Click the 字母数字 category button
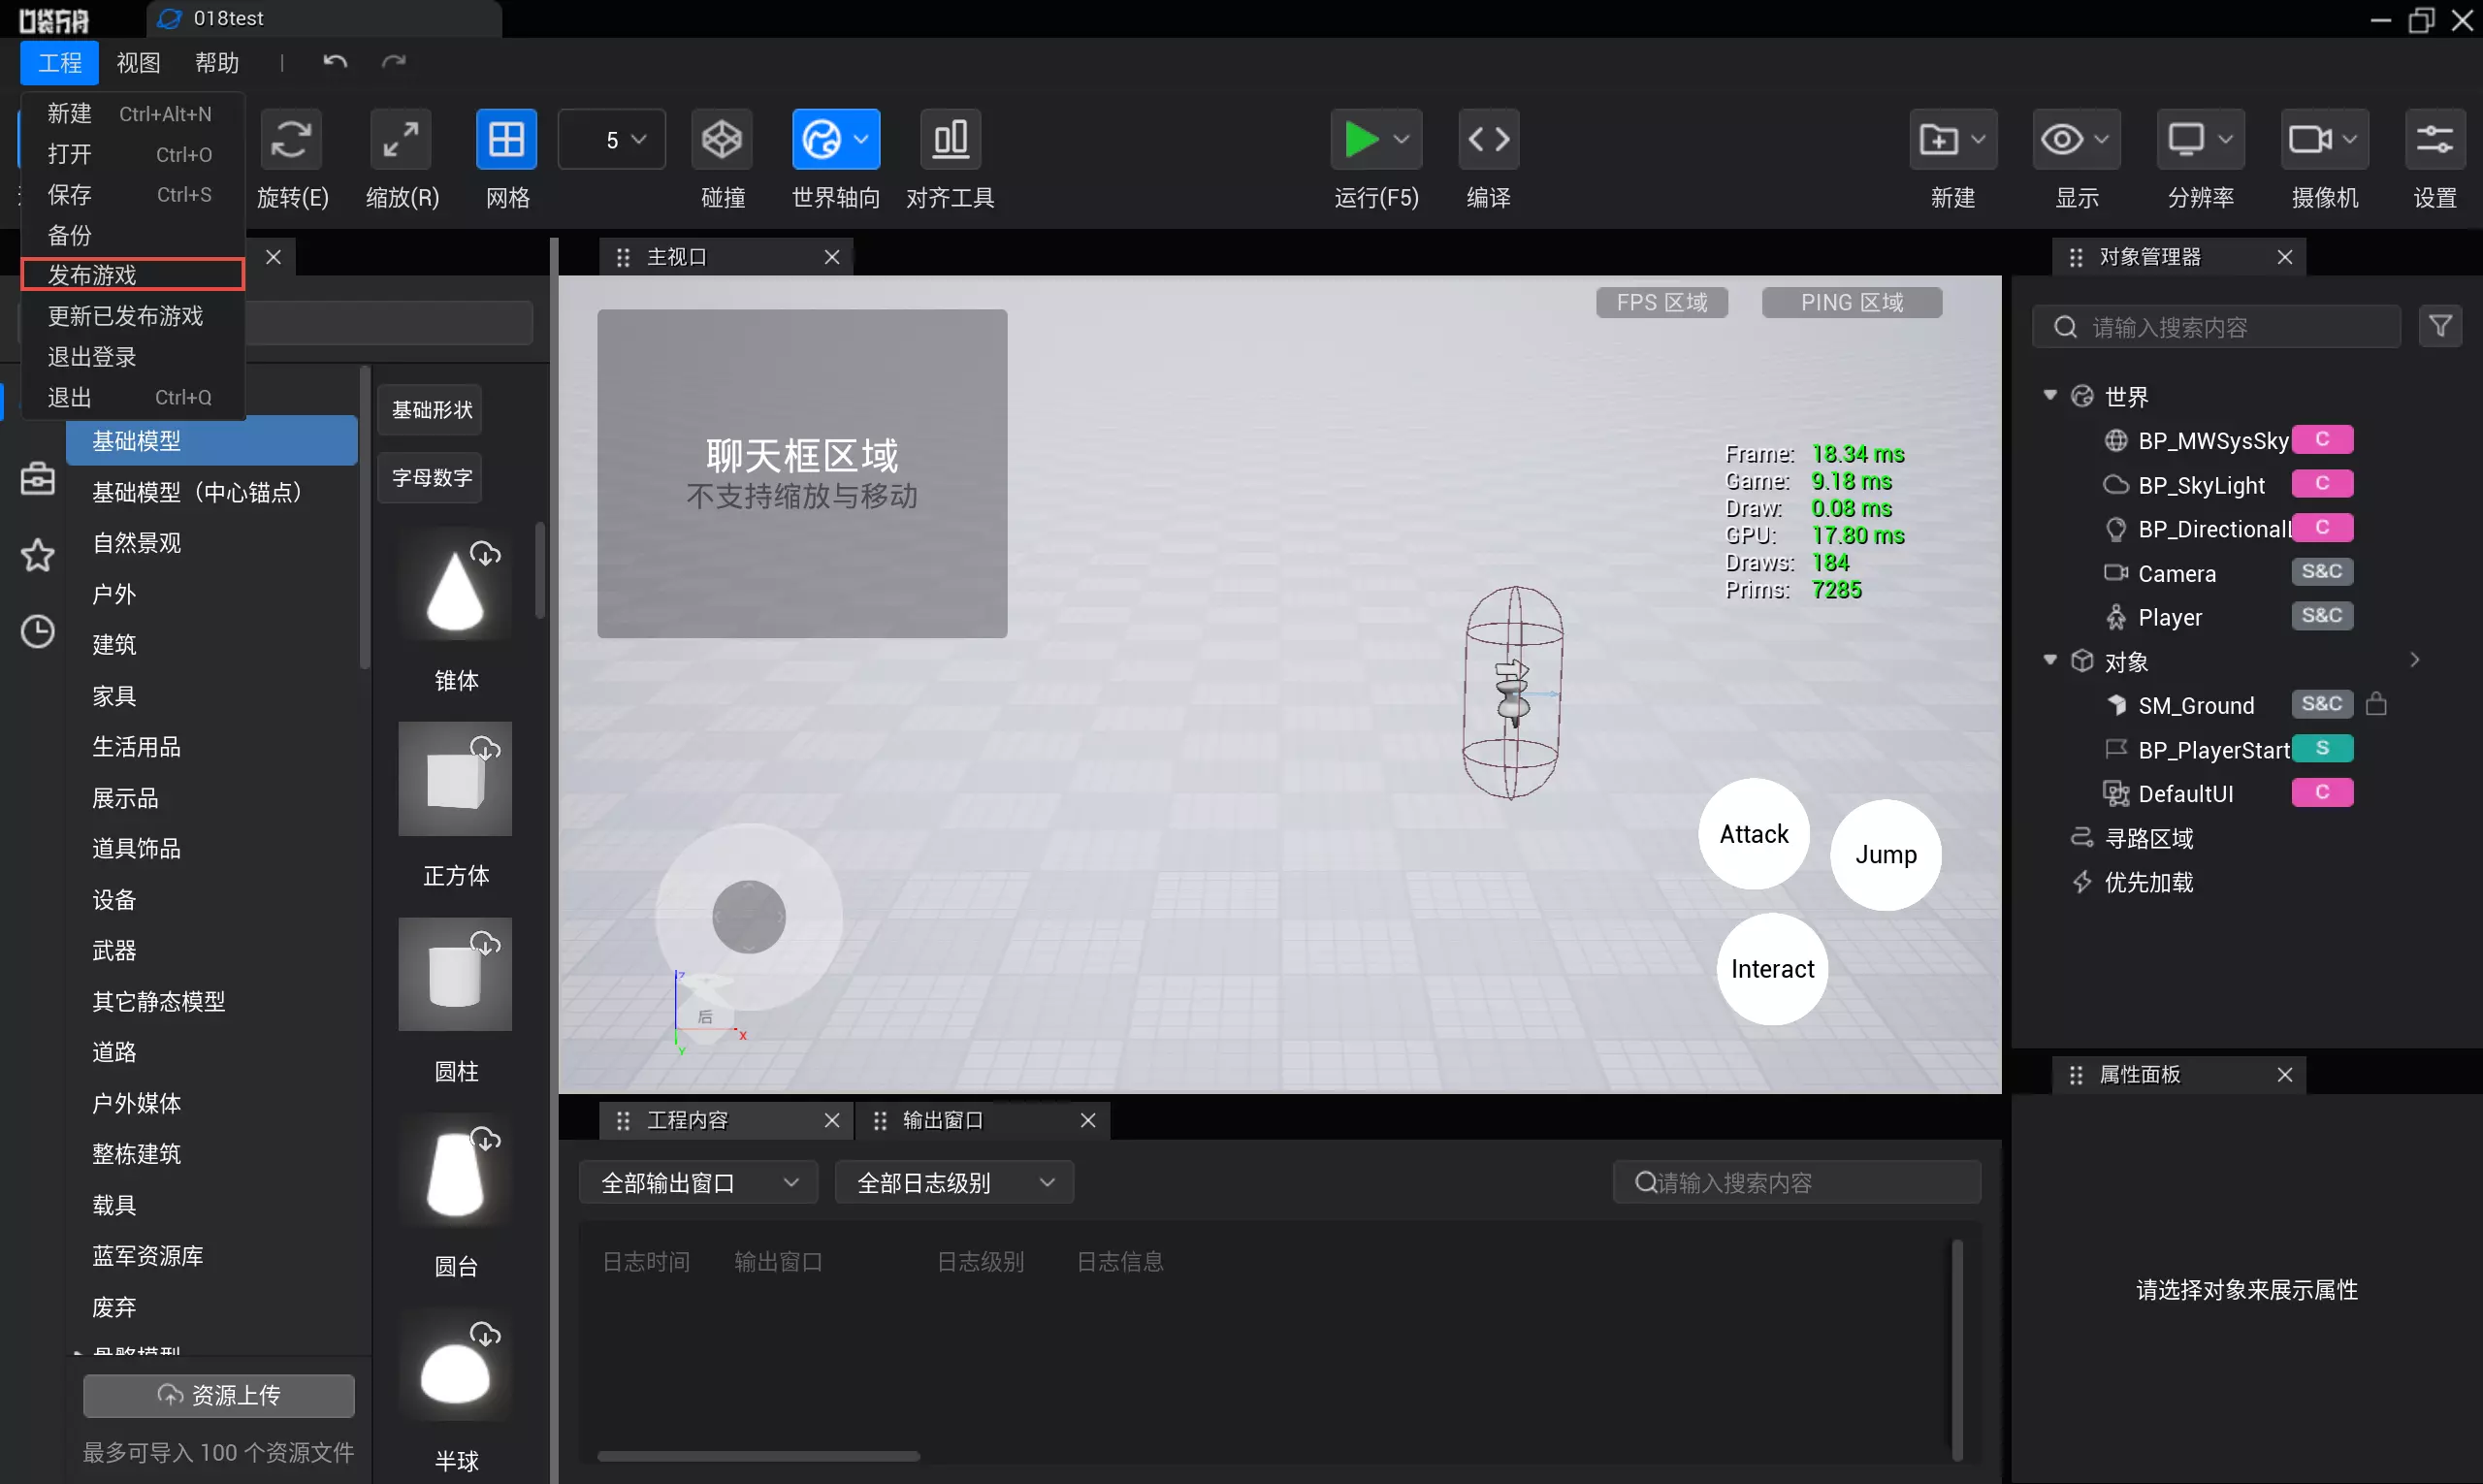The height and width of the screenshot is (1484, 2483). click(431, 478)
